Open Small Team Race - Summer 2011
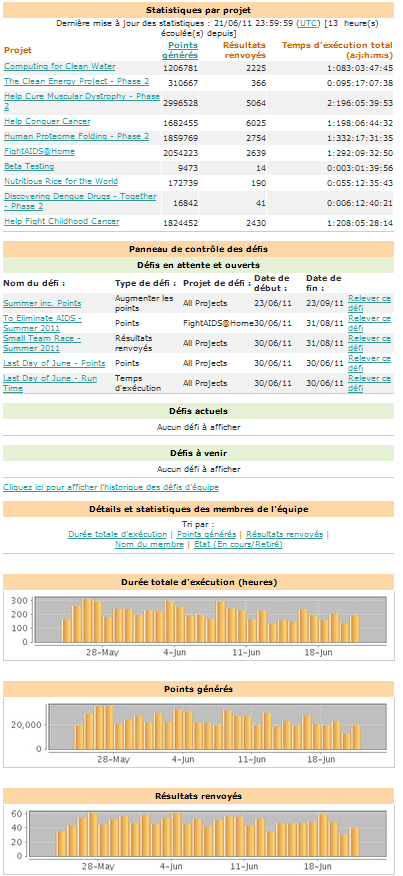This screenshot has height=876, width=403. pos(42,343)
